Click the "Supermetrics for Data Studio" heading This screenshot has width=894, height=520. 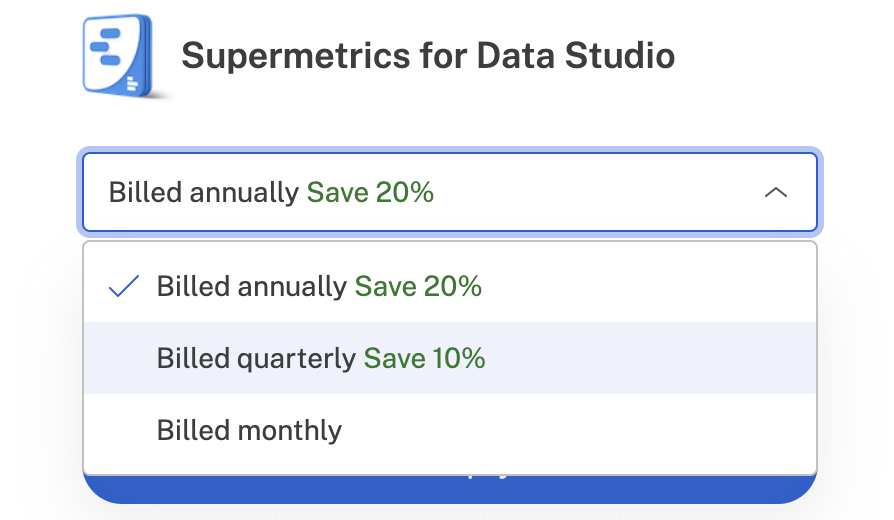tap(428, 55)
